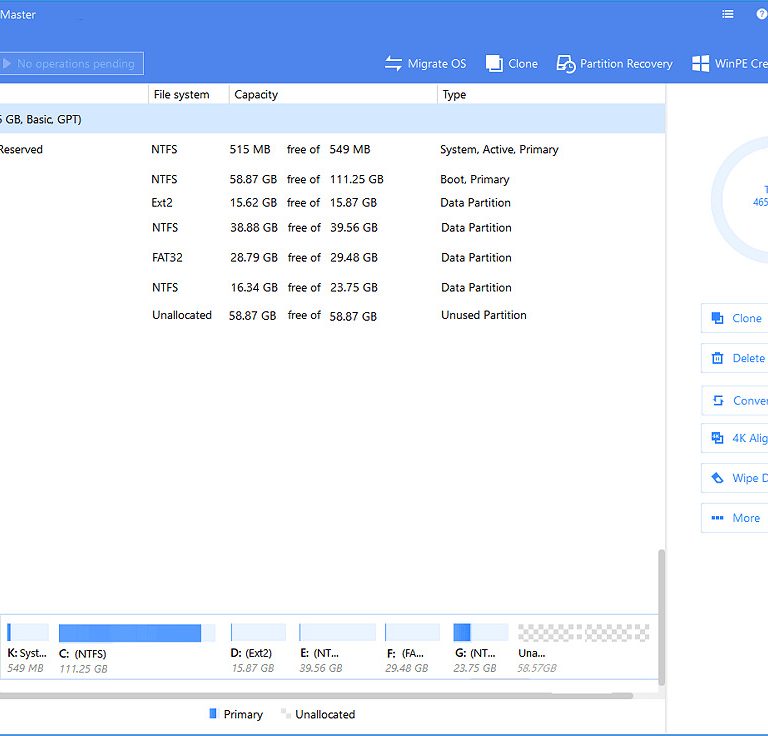Click the Delete button in side panel
The width and height of the screenshot is (768, 736).
[735, 358]
